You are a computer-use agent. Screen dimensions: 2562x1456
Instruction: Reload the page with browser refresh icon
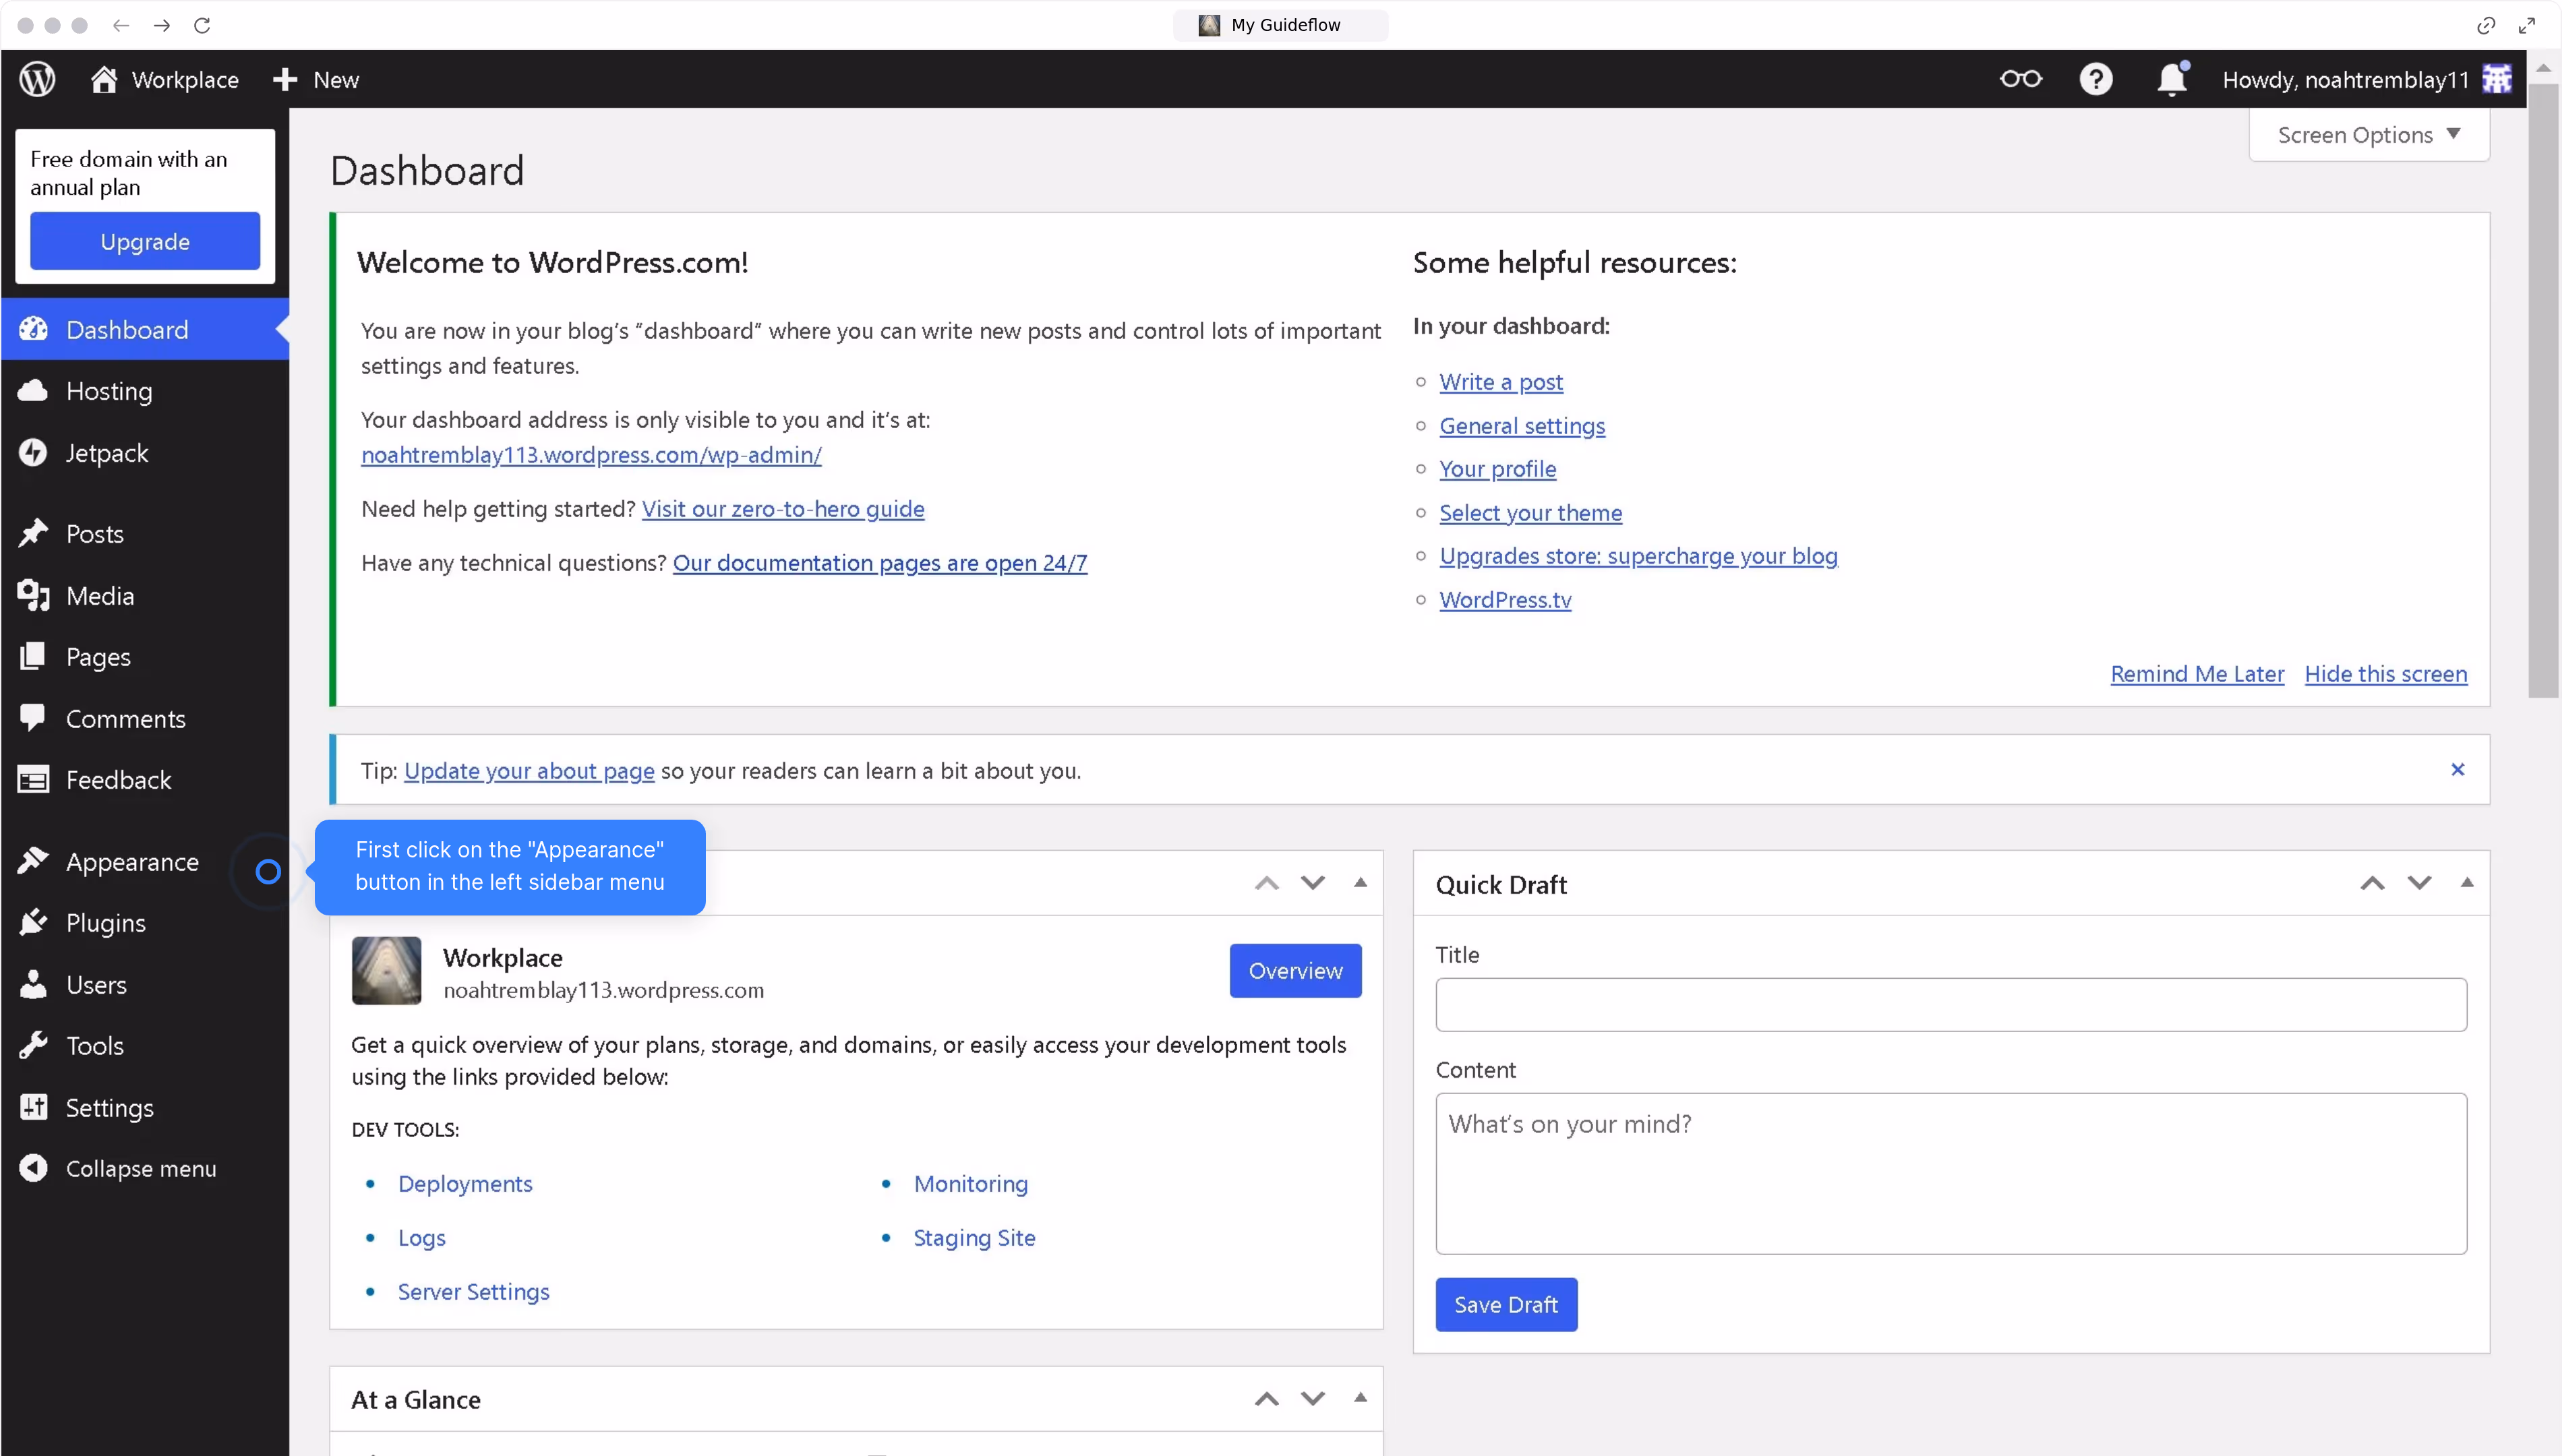click(x=202, y=25)
